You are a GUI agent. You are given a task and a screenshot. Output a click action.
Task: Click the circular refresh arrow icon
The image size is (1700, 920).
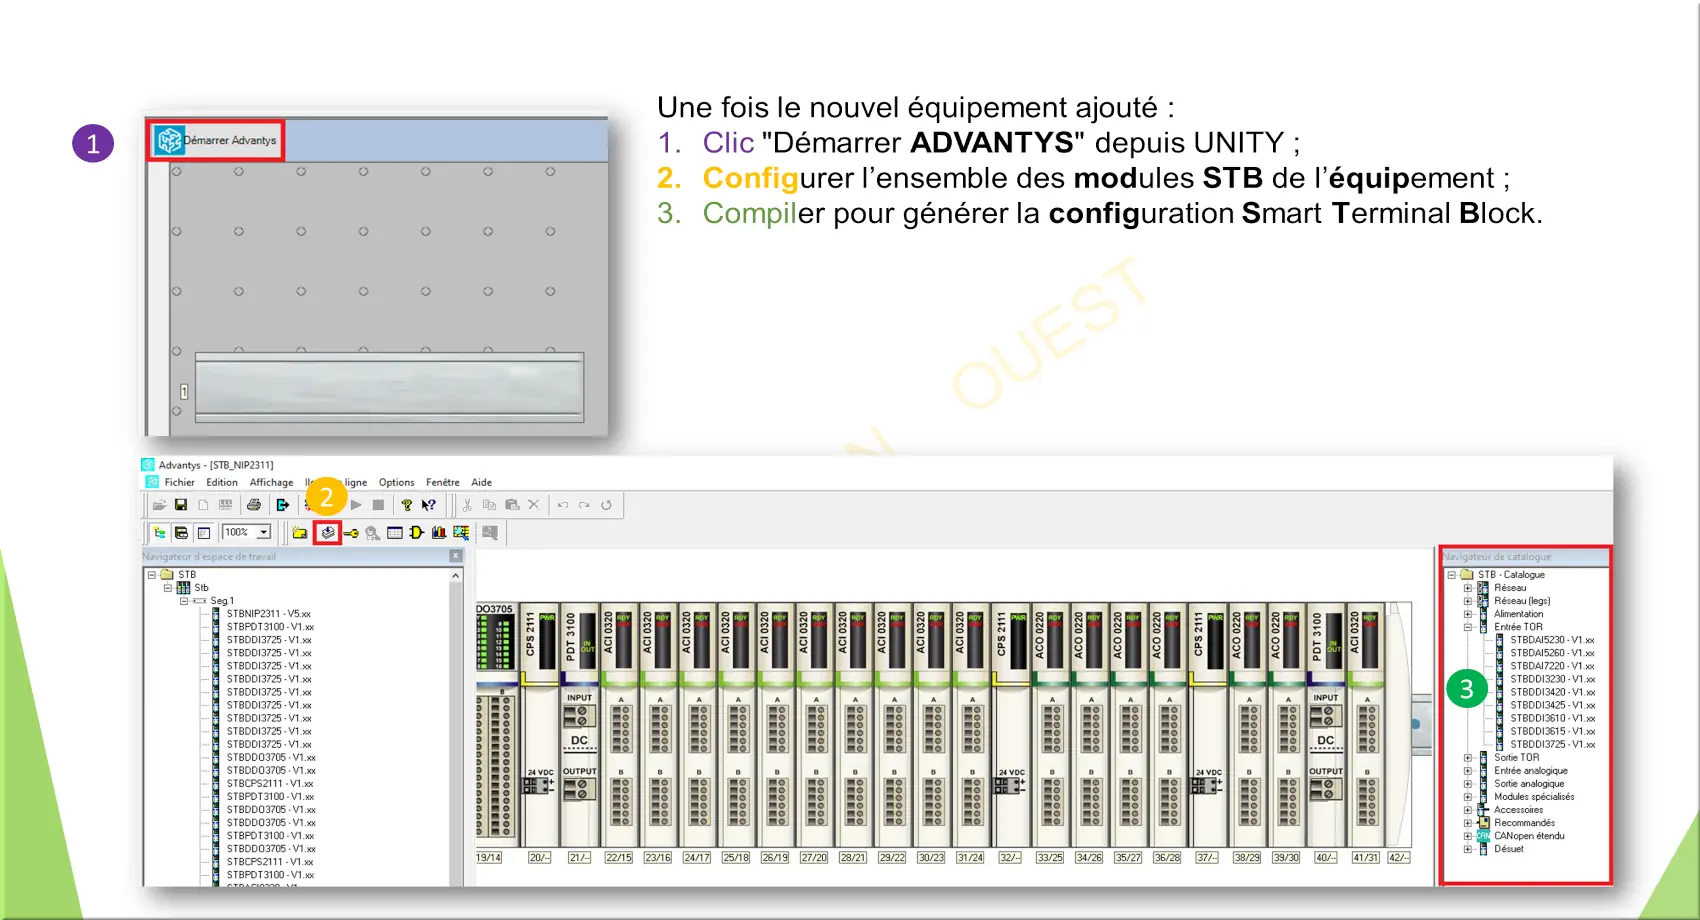[x=606, y=505]
